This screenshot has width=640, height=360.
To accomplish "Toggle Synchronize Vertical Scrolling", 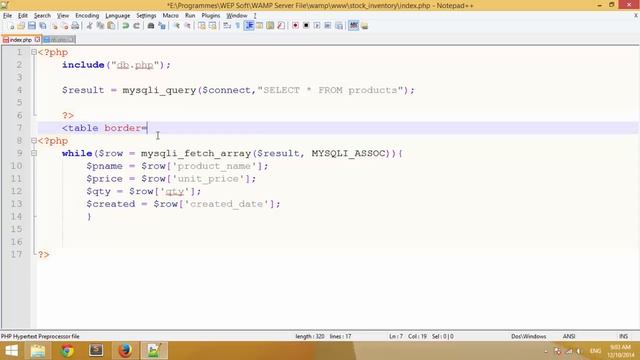I will point(202,26).
